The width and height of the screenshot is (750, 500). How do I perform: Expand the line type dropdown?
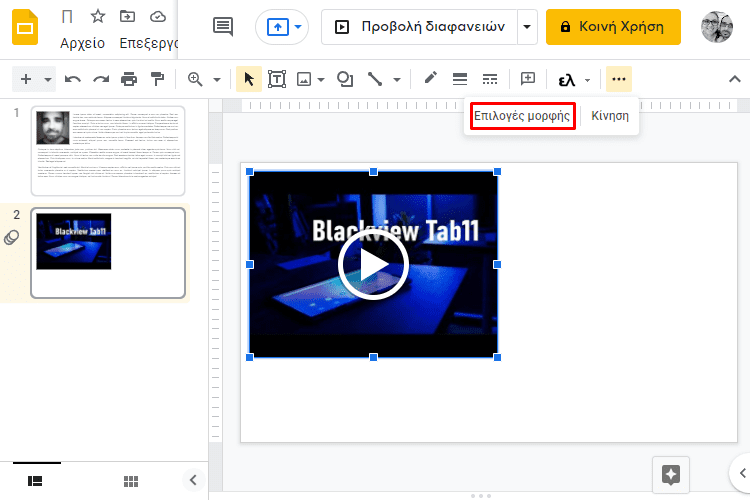[397, 79]
